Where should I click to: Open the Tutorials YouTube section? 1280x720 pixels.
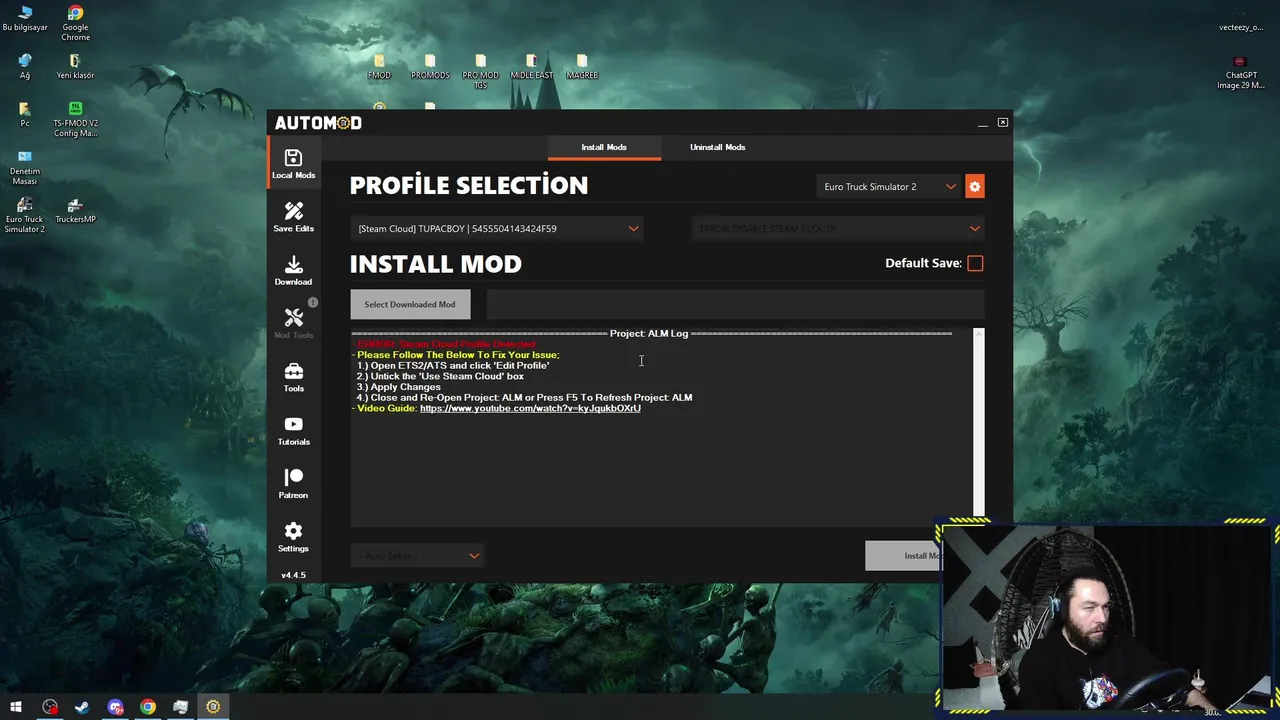tap(293, 430)
